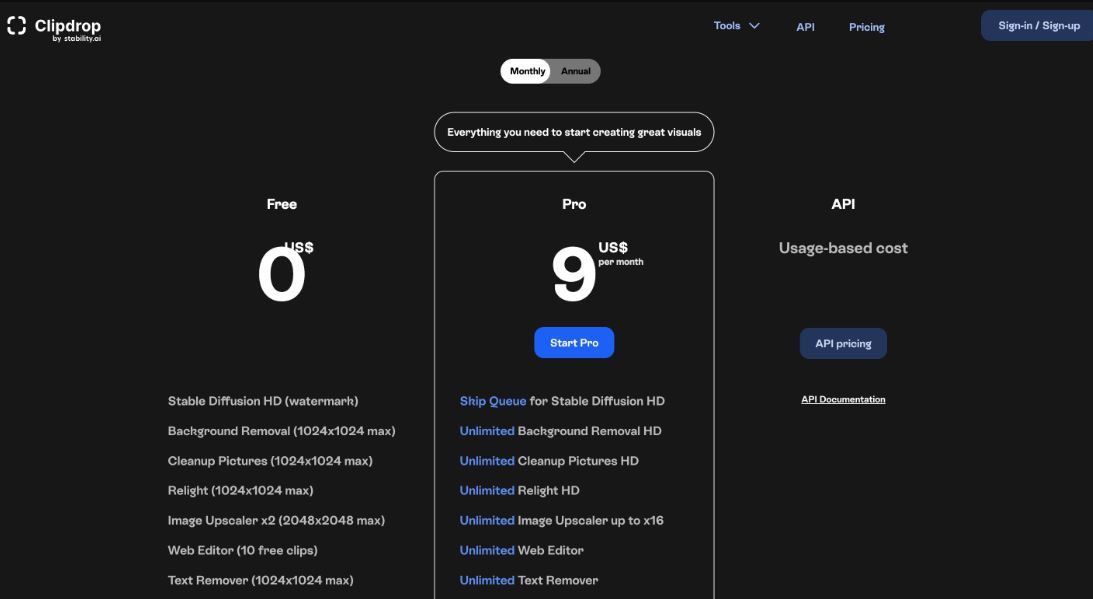The height and width of the screenshot is (599, 1093).
Task: Click the Clipdrop logo icon
Action: [x=17, y=26]
